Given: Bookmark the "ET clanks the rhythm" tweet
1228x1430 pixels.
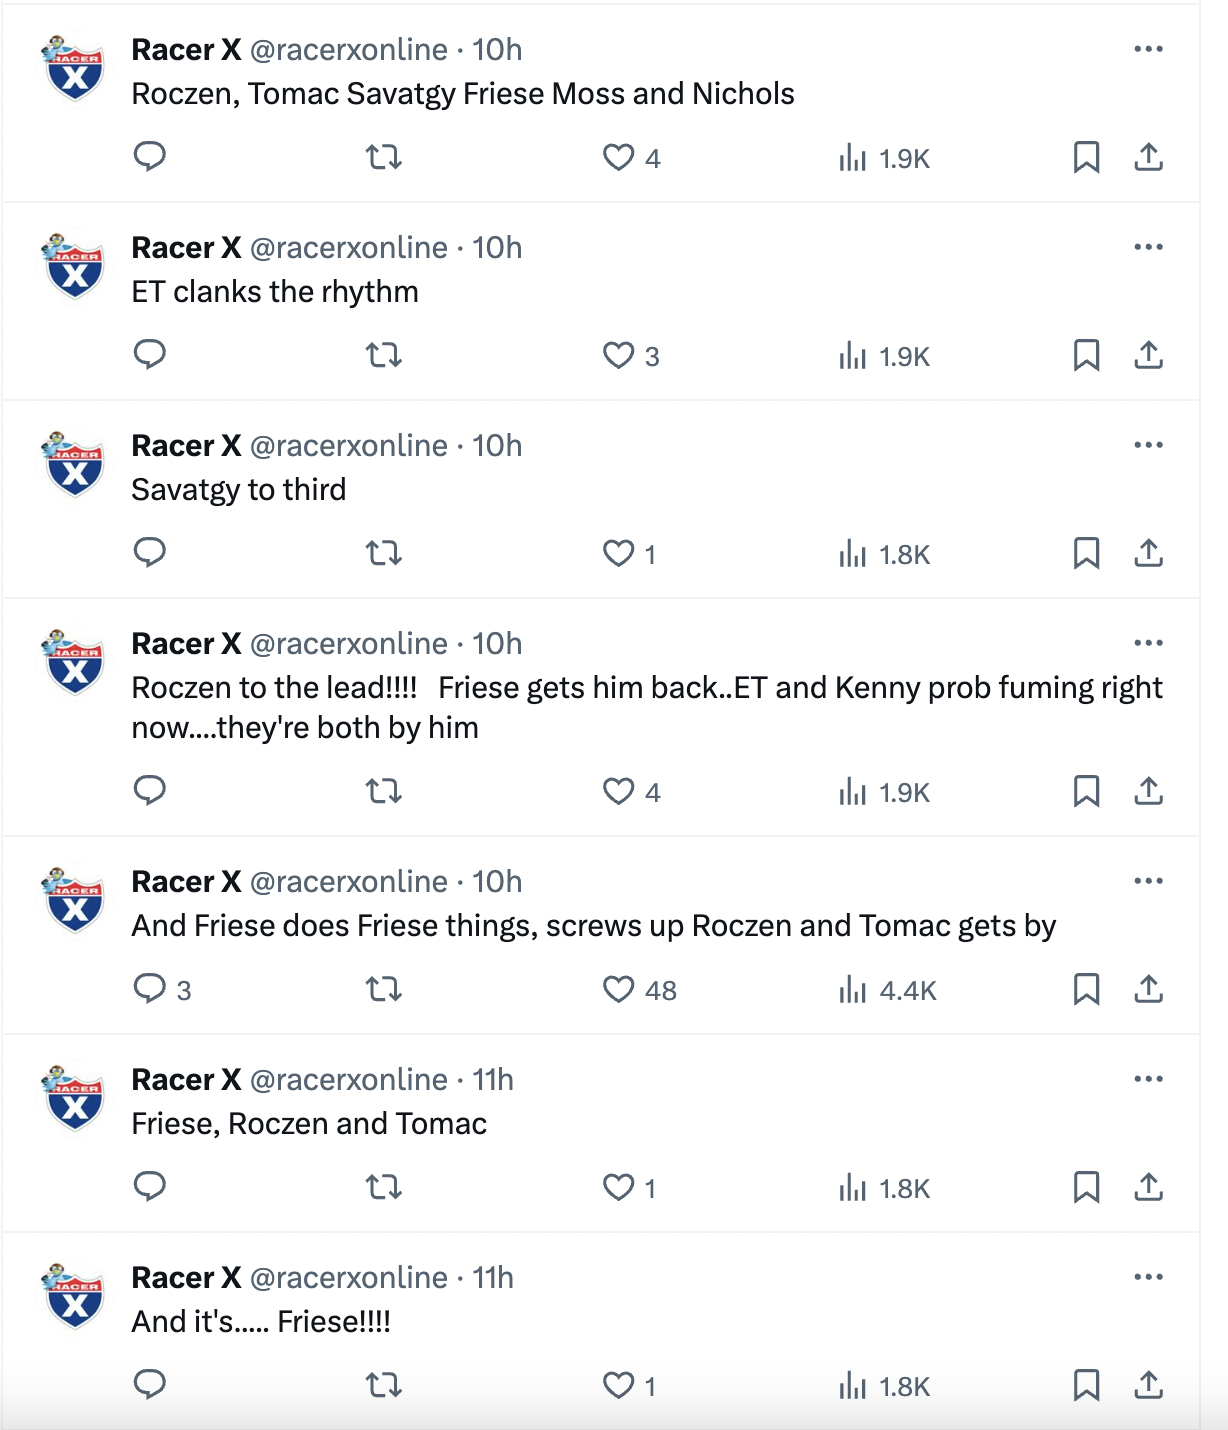Looking at the screenshot, I should (x=1086, y=355).
